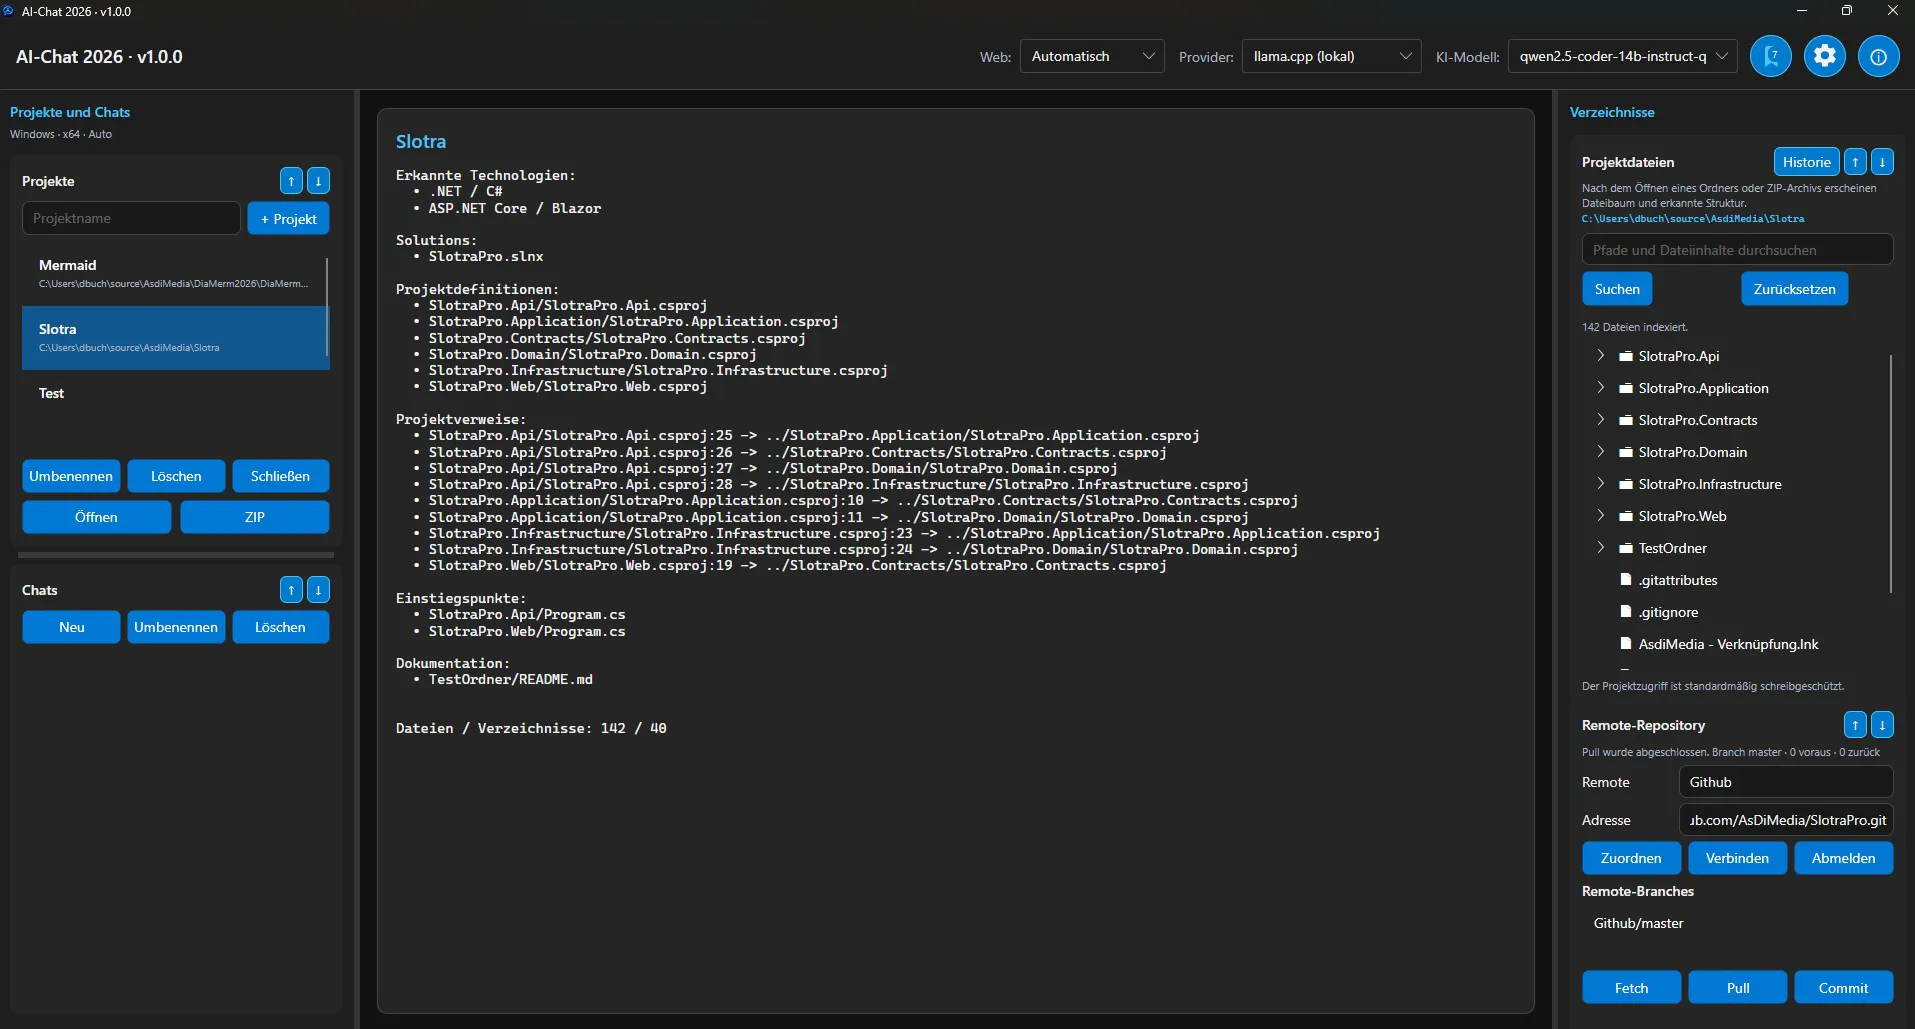Select the Github/master remote branch
The width and height of the screenshot is (1915, 1029).
(x=1638, y=923)
